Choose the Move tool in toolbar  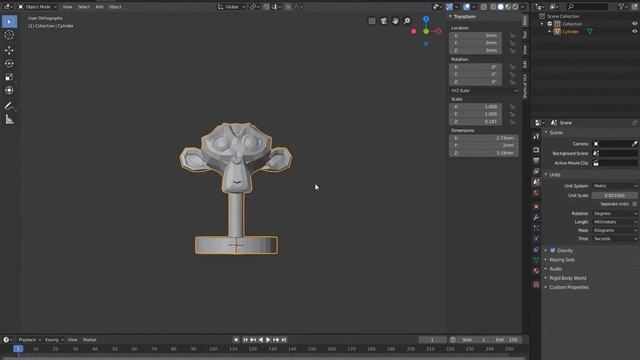coord(9,50)
